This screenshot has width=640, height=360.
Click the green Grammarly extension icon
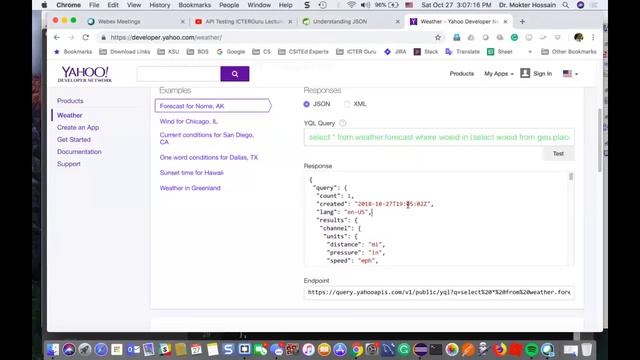pos(514,38)
